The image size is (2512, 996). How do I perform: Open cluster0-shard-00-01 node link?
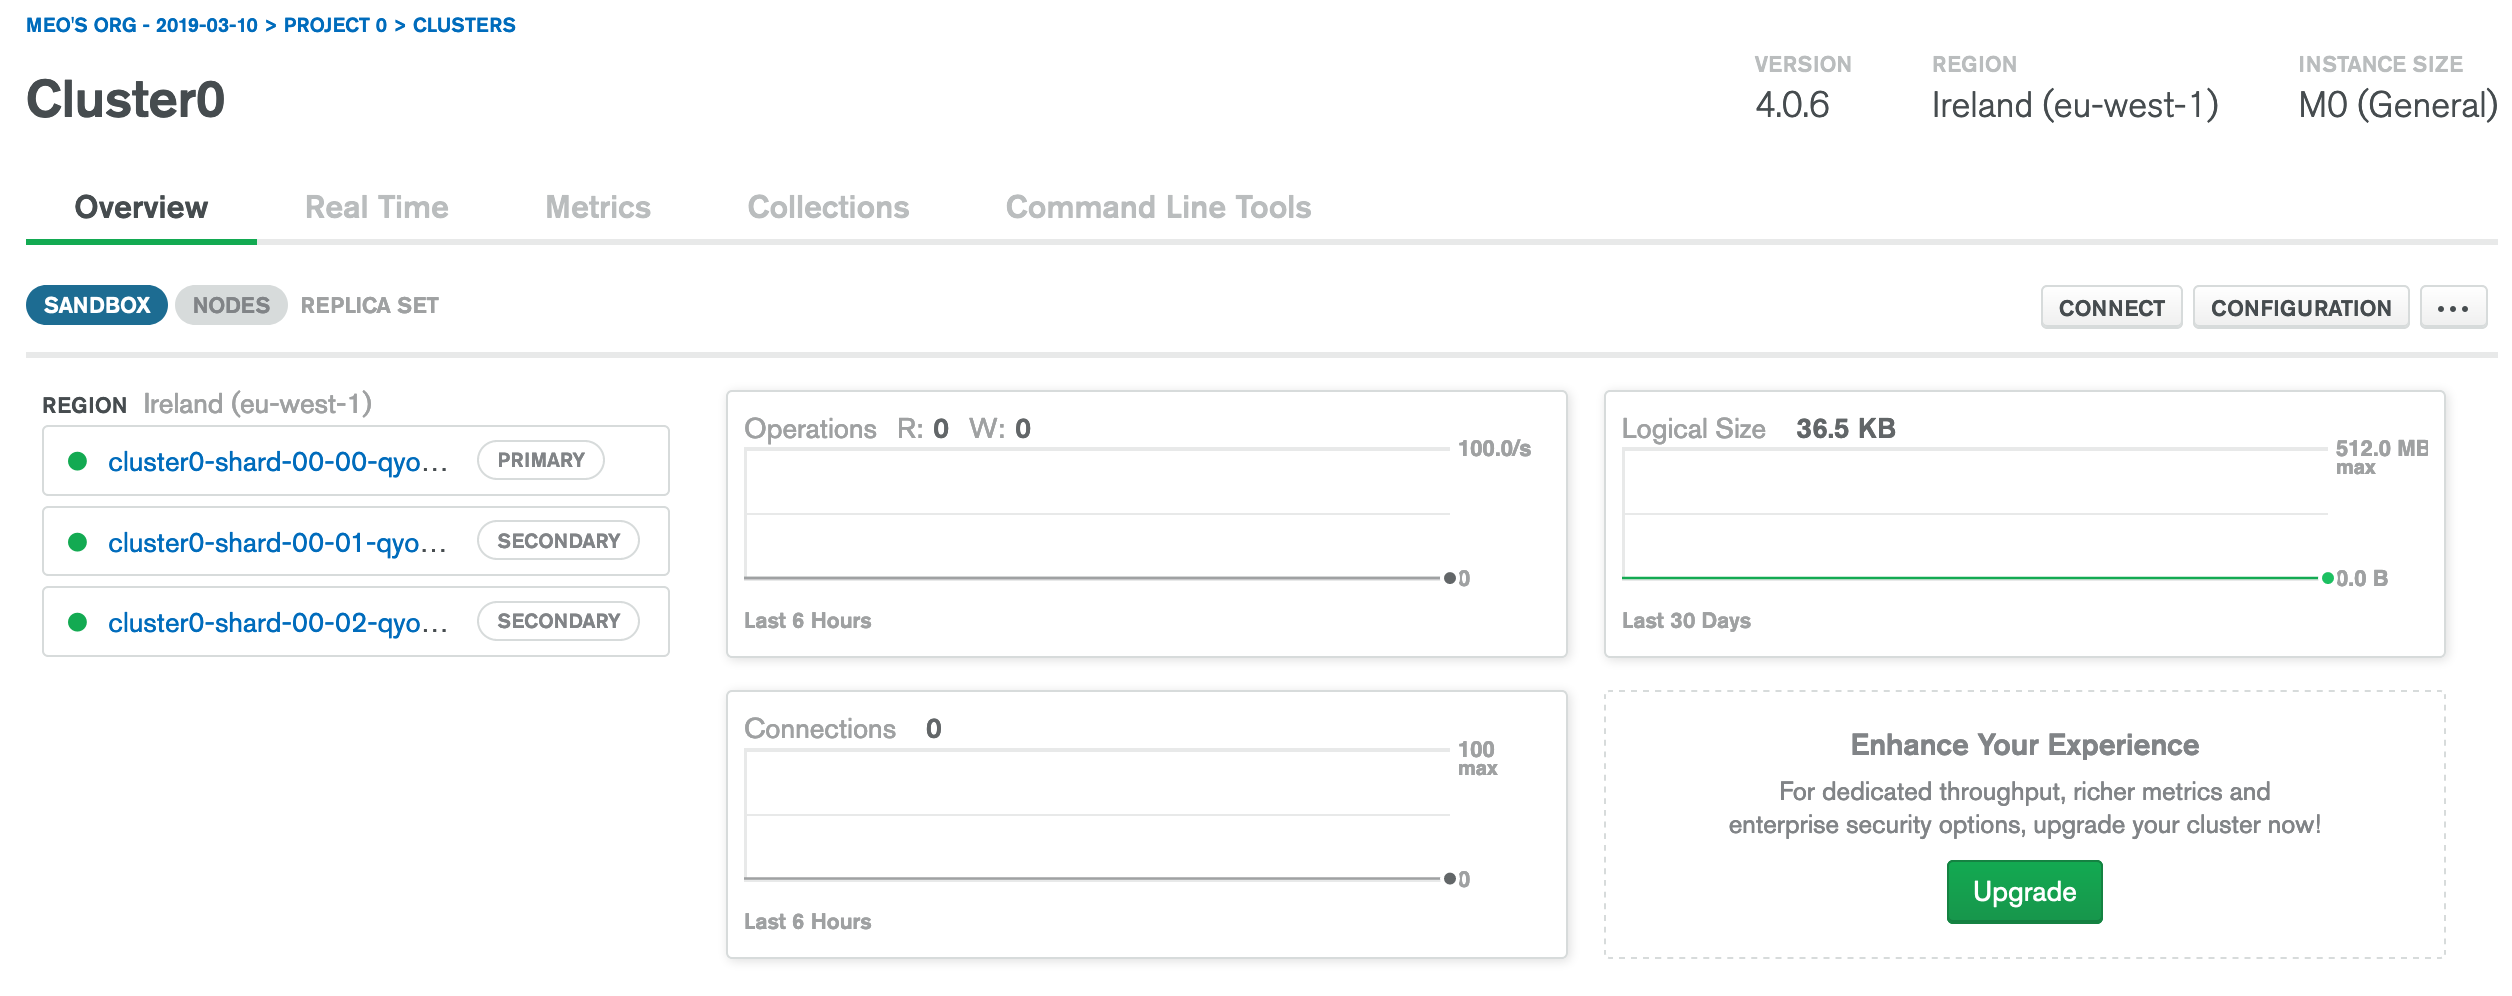pos(277,543)
